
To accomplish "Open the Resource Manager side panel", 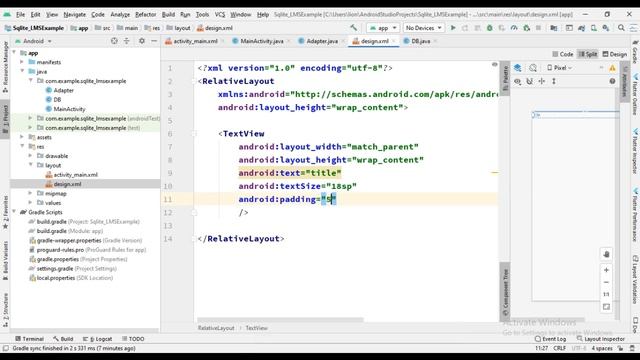I will point(5,67).
